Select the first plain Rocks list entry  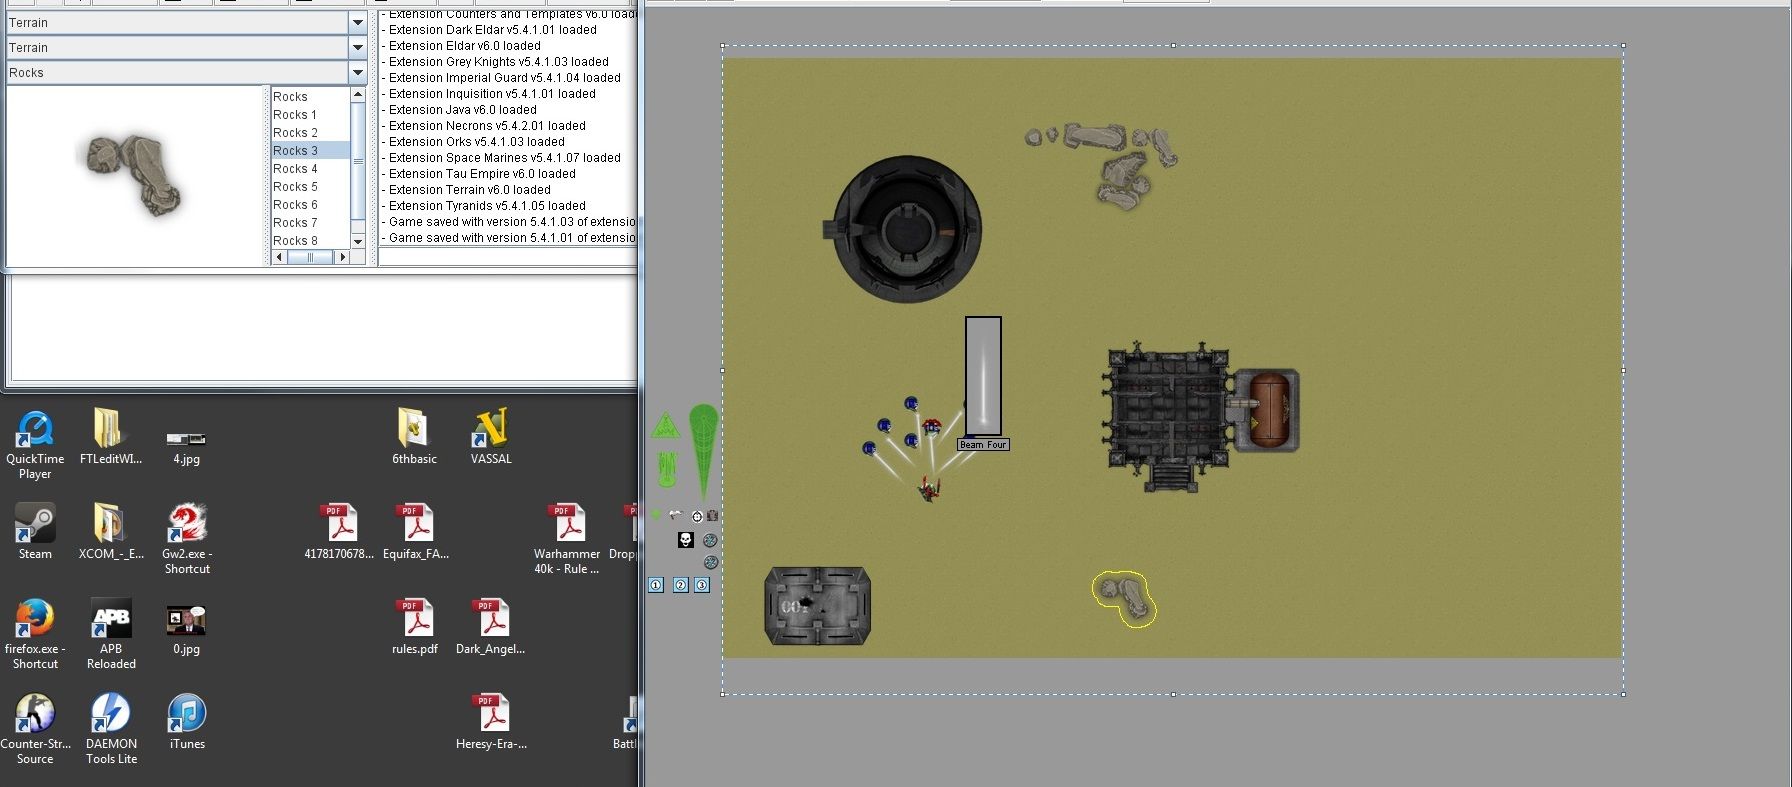[x=310, y=97]
